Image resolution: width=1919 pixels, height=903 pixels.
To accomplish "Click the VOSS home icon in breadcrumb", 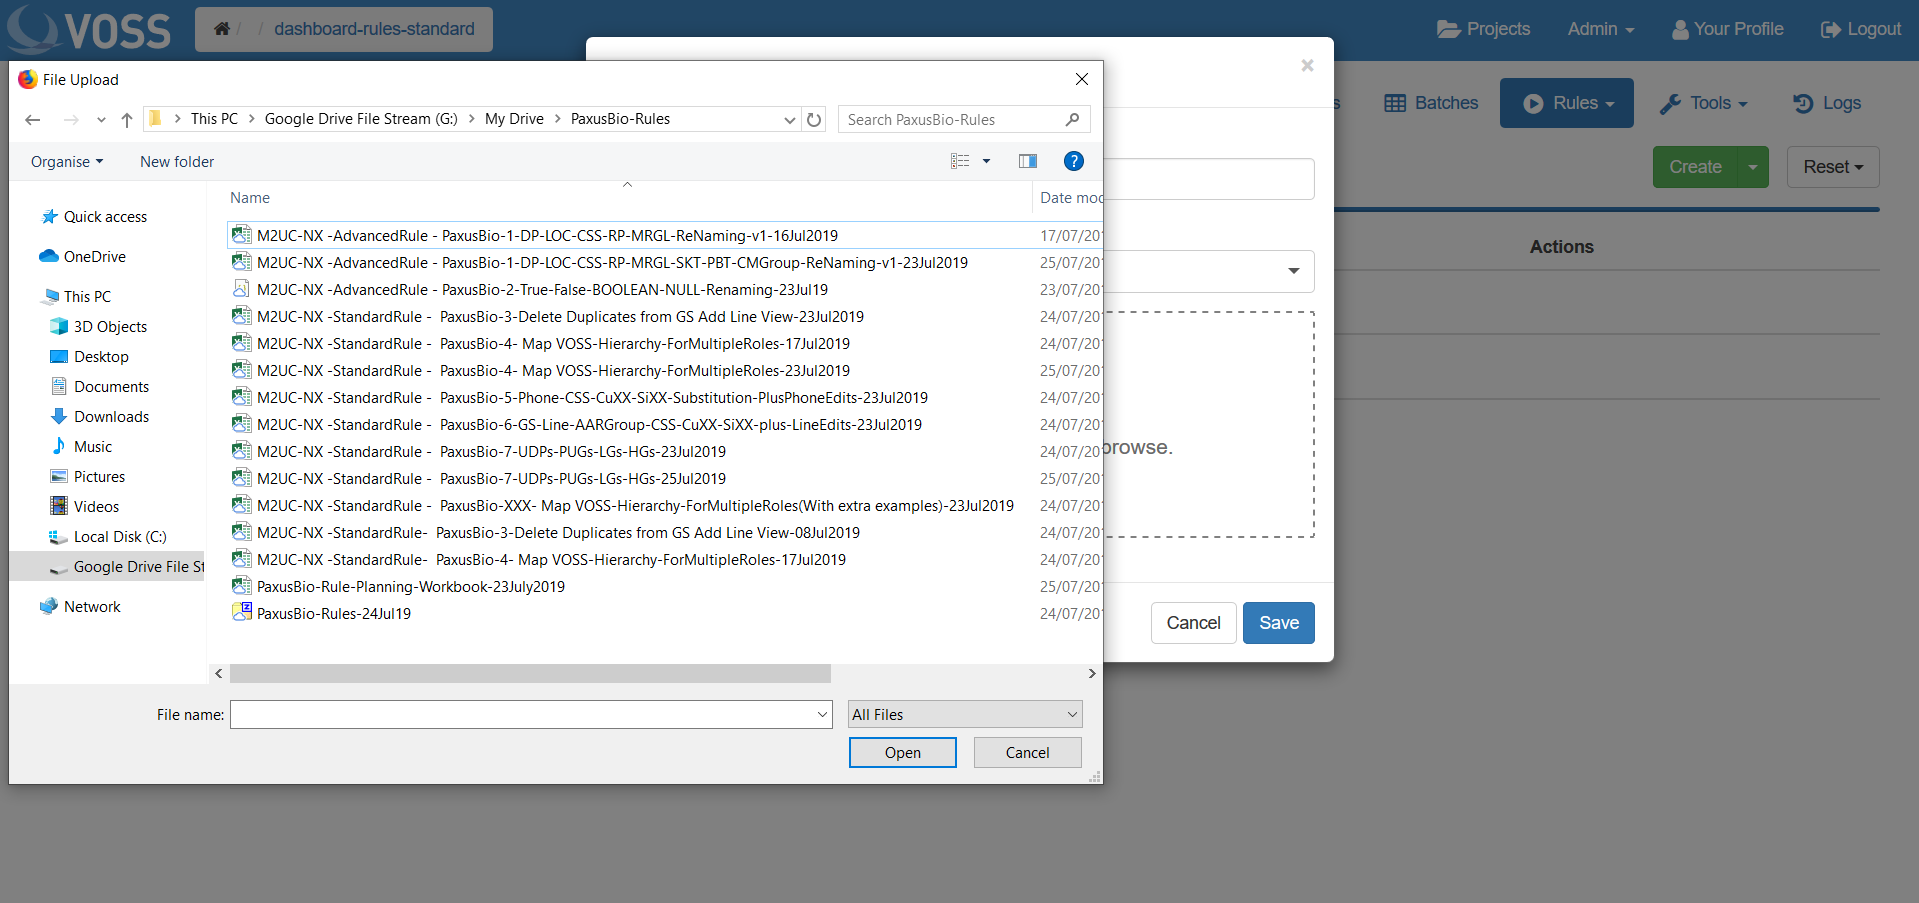I will click(x=222, y=29).
